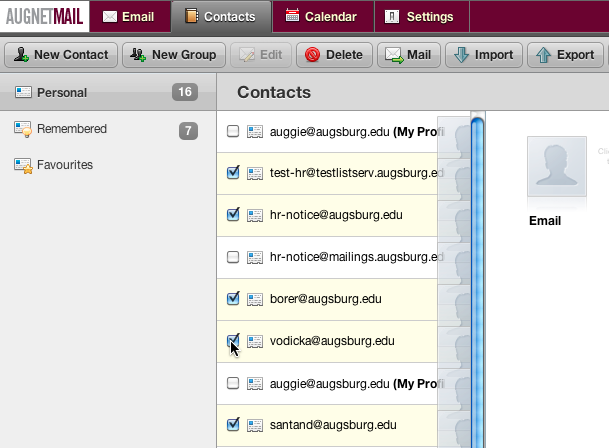
Task: Select the hr-notice@augsburg.edu contact
Action: (x=343, y=215)
